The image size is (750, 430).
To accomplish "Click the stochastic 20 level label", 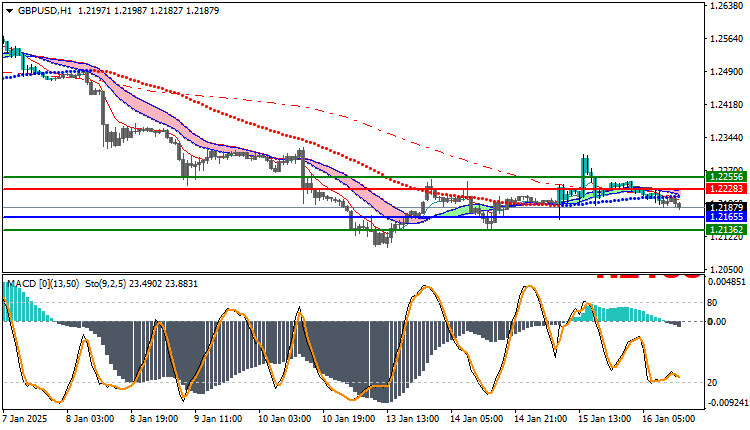I will pos(712,383).
